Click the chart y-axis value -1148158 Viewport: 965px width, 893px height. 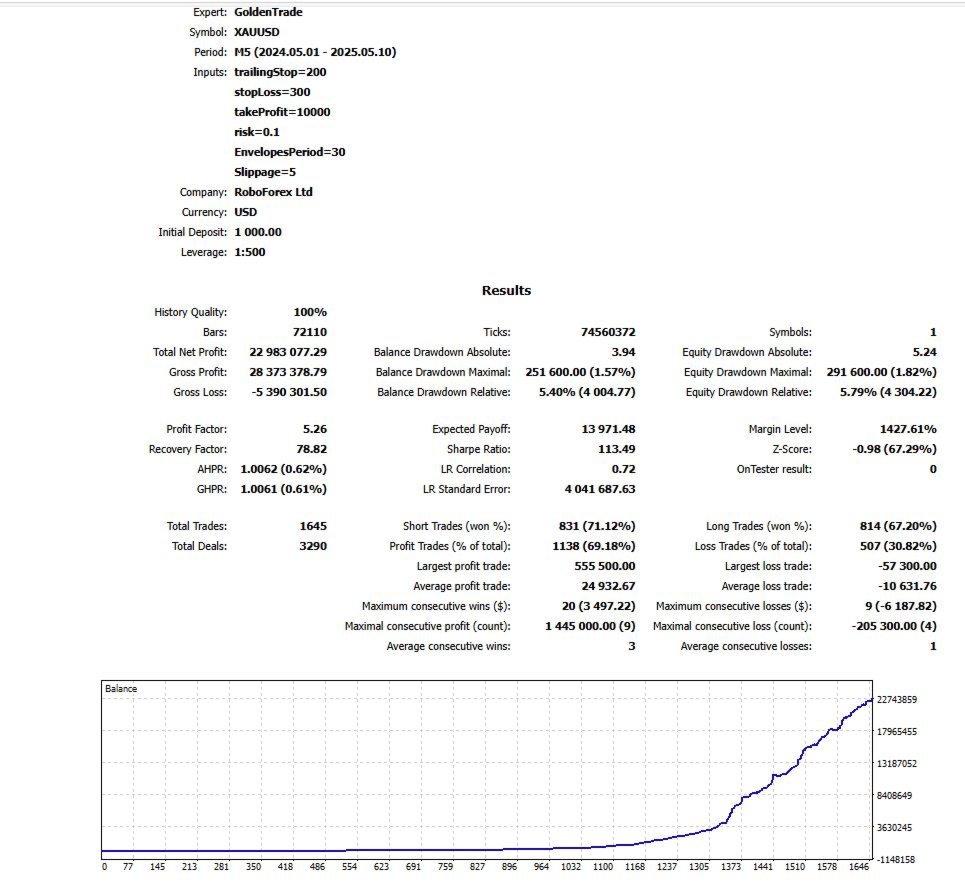click(895, 860)
